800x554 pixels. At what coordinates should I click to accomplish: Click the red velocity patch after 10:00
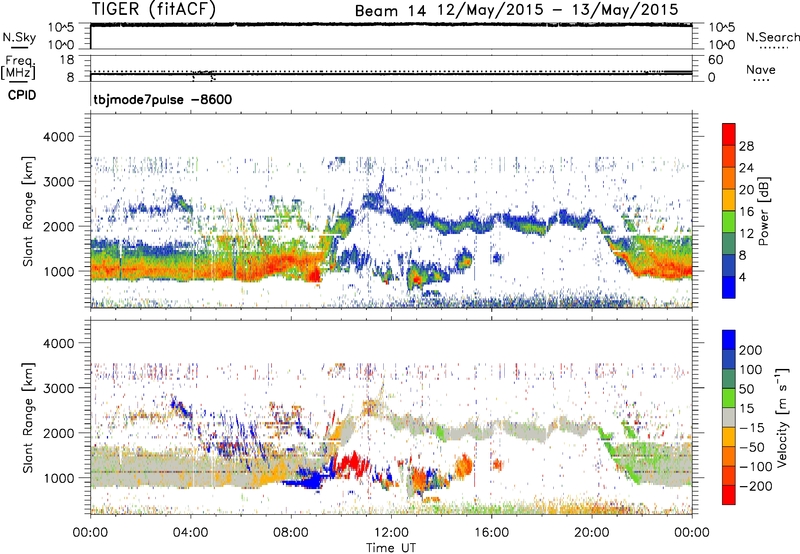click(352, 463)
